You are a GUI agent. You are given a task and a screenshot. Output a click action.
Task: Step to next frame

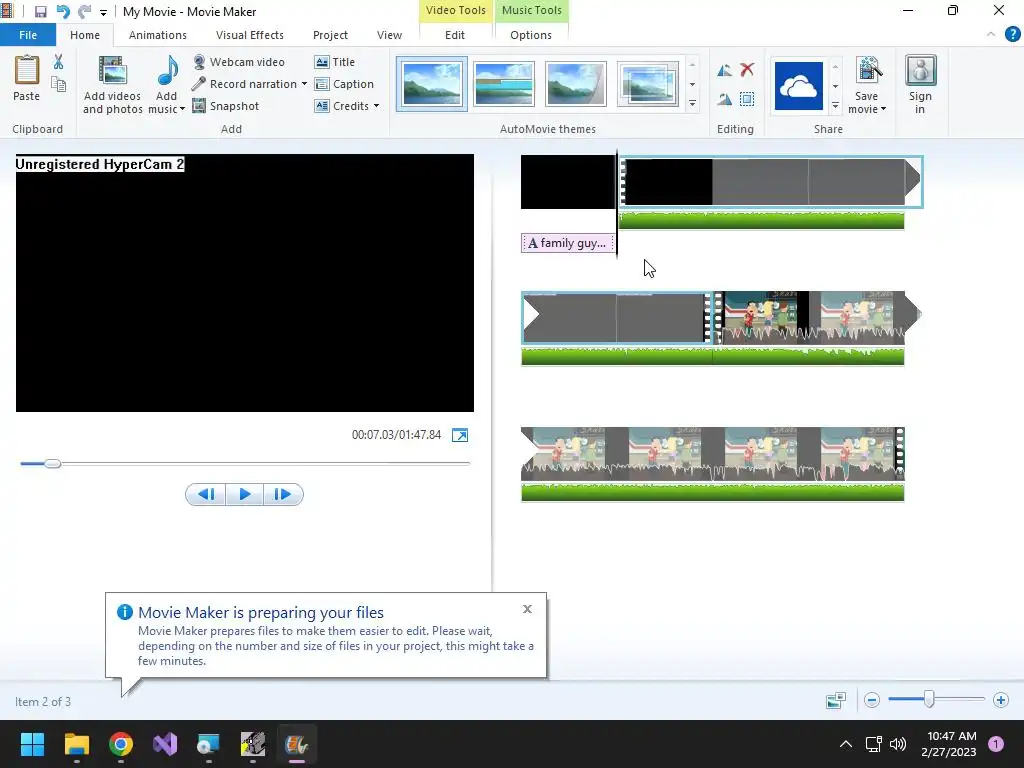tap(283, 494)
